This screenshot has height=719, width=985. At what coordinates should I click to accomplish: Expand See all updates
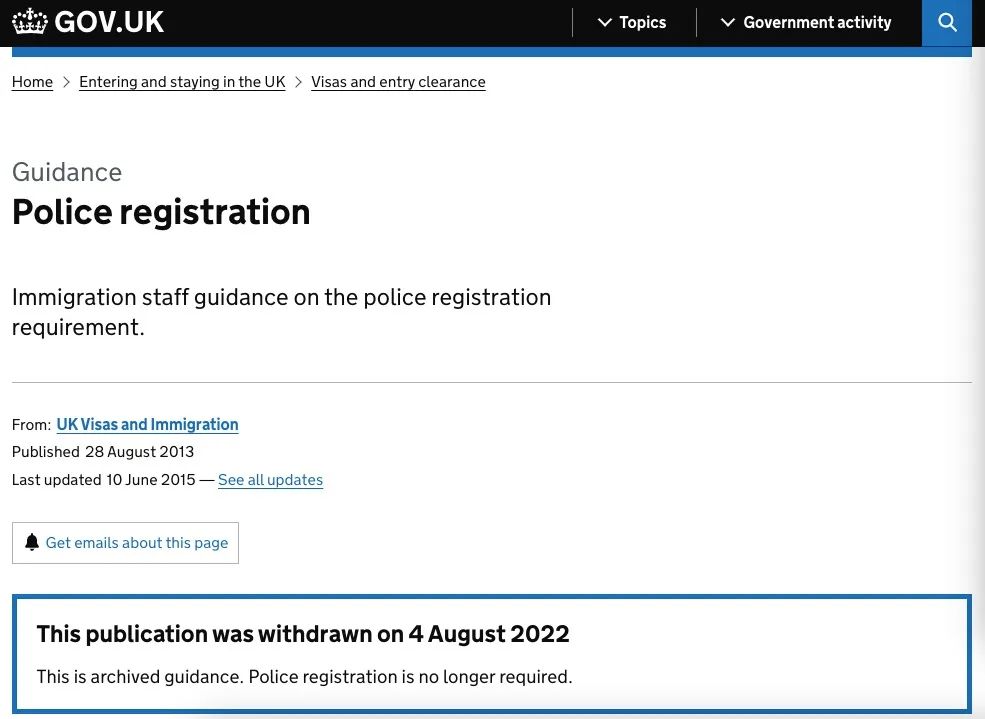click(x=270, y=480)
